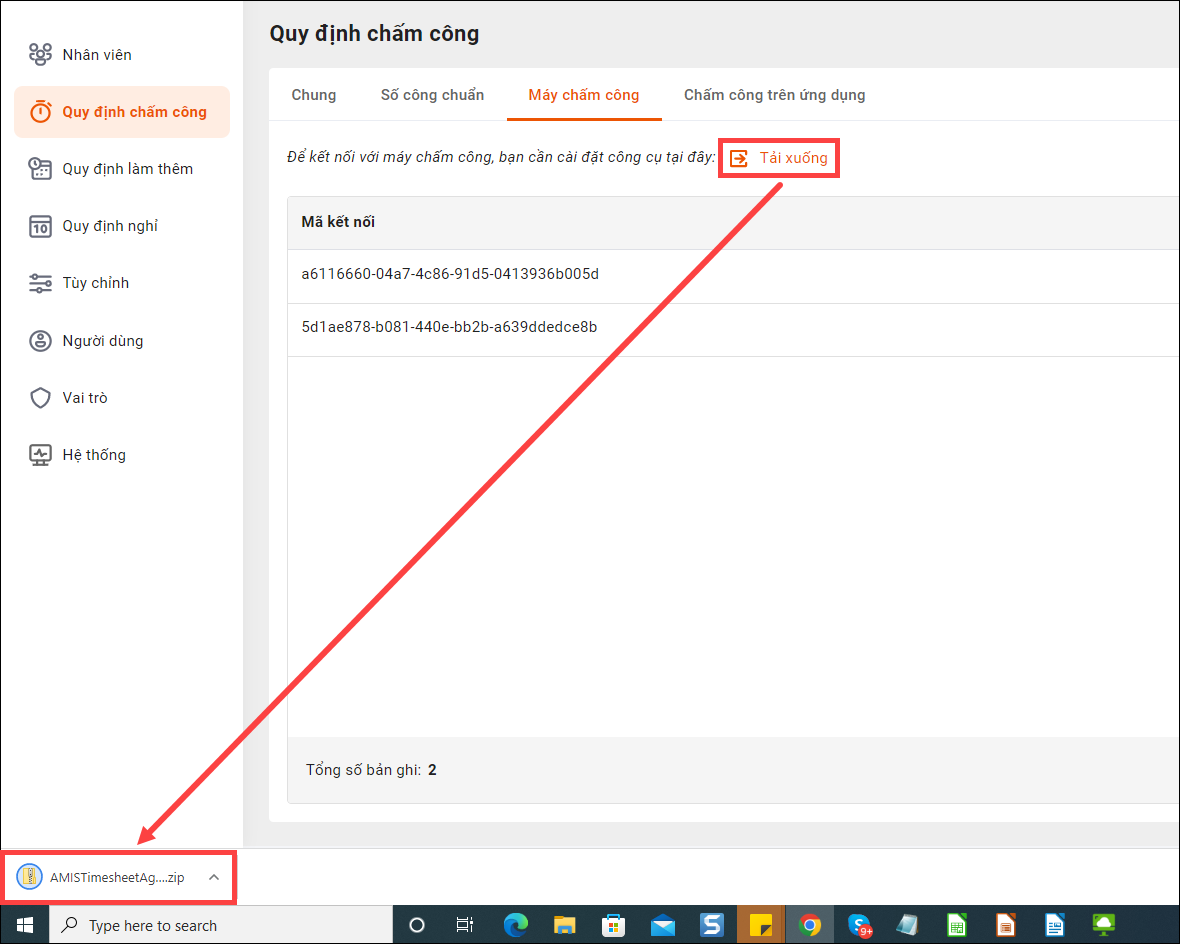Open the notepad app on the taskbar
The width and height of the screenshot is (1180, 944).
908,925
